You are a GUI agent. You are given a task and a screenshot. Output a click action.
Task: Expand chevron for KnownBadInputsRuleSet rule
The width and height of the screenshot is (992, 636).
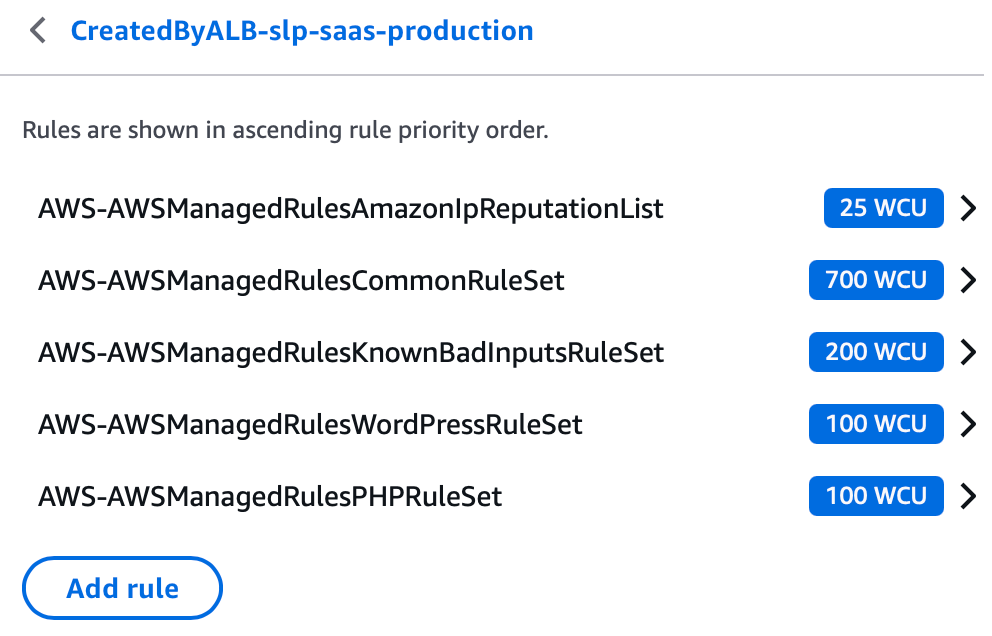coord(967,352)
